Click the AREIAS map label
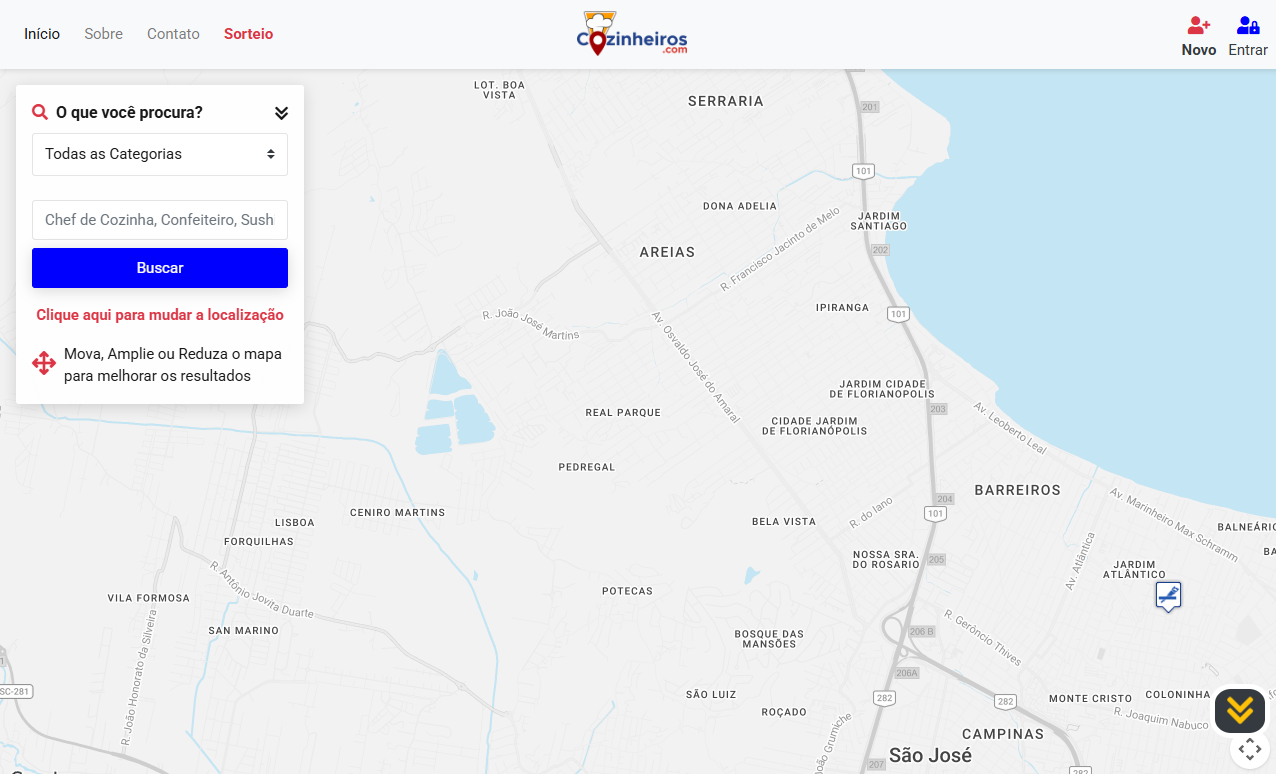Viewport: 1276px width, 774px height. click(x=667, y=252)
